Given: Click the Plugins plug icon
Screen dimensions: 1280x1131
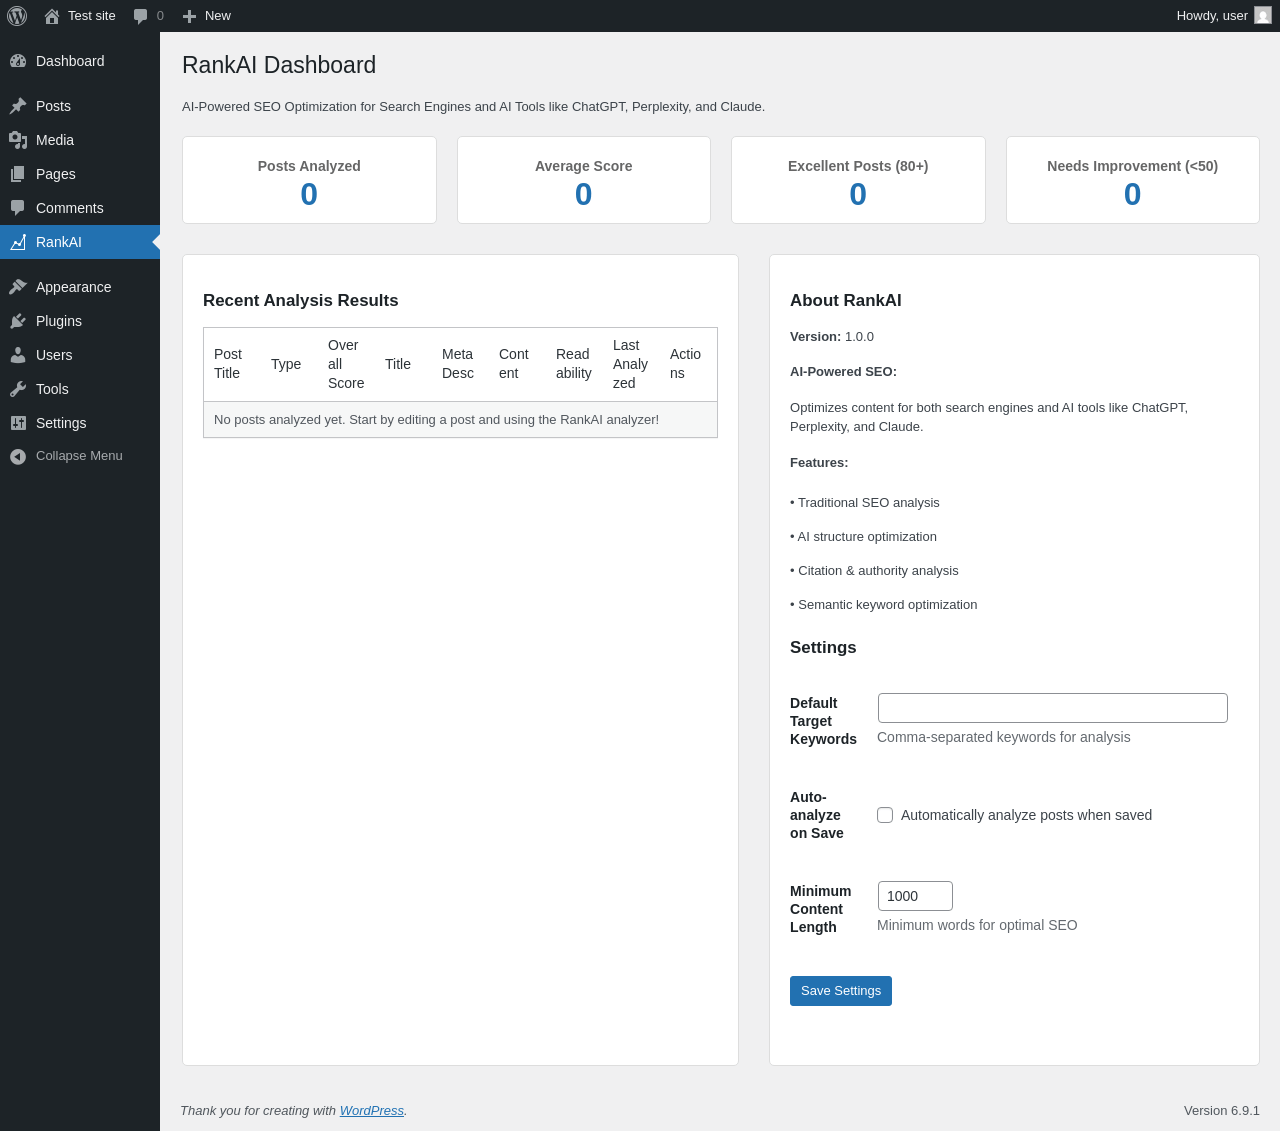Looking at the screenshot, I should tap(18, 321).
